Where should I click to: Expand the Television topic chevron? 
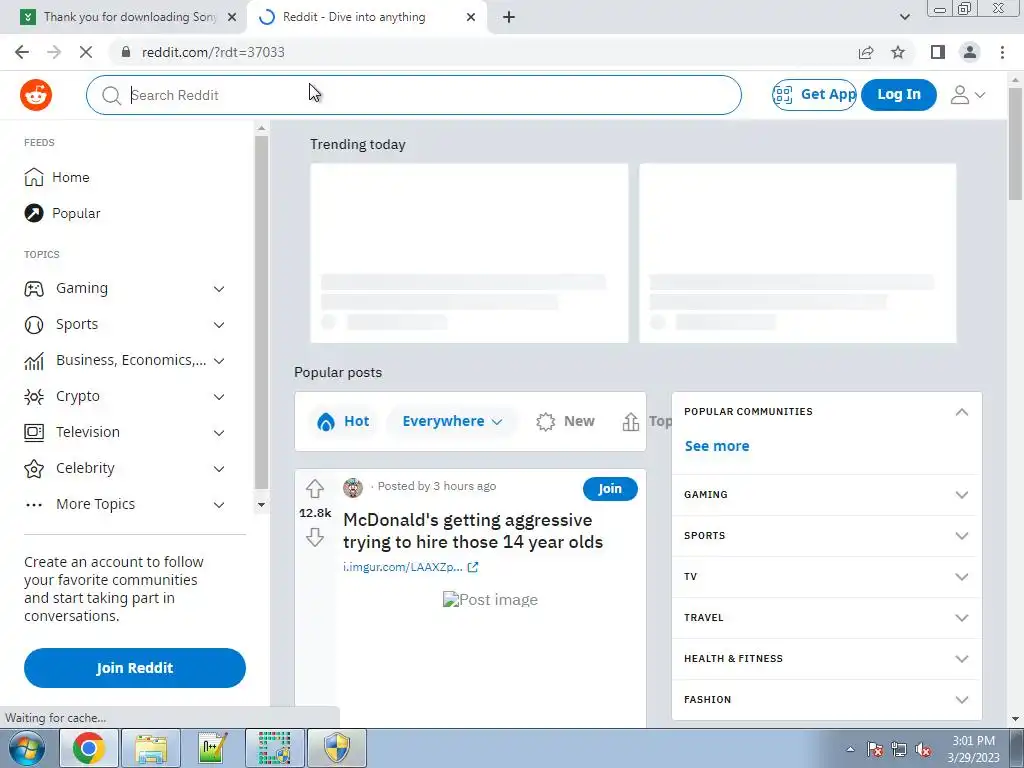[219, 432]
